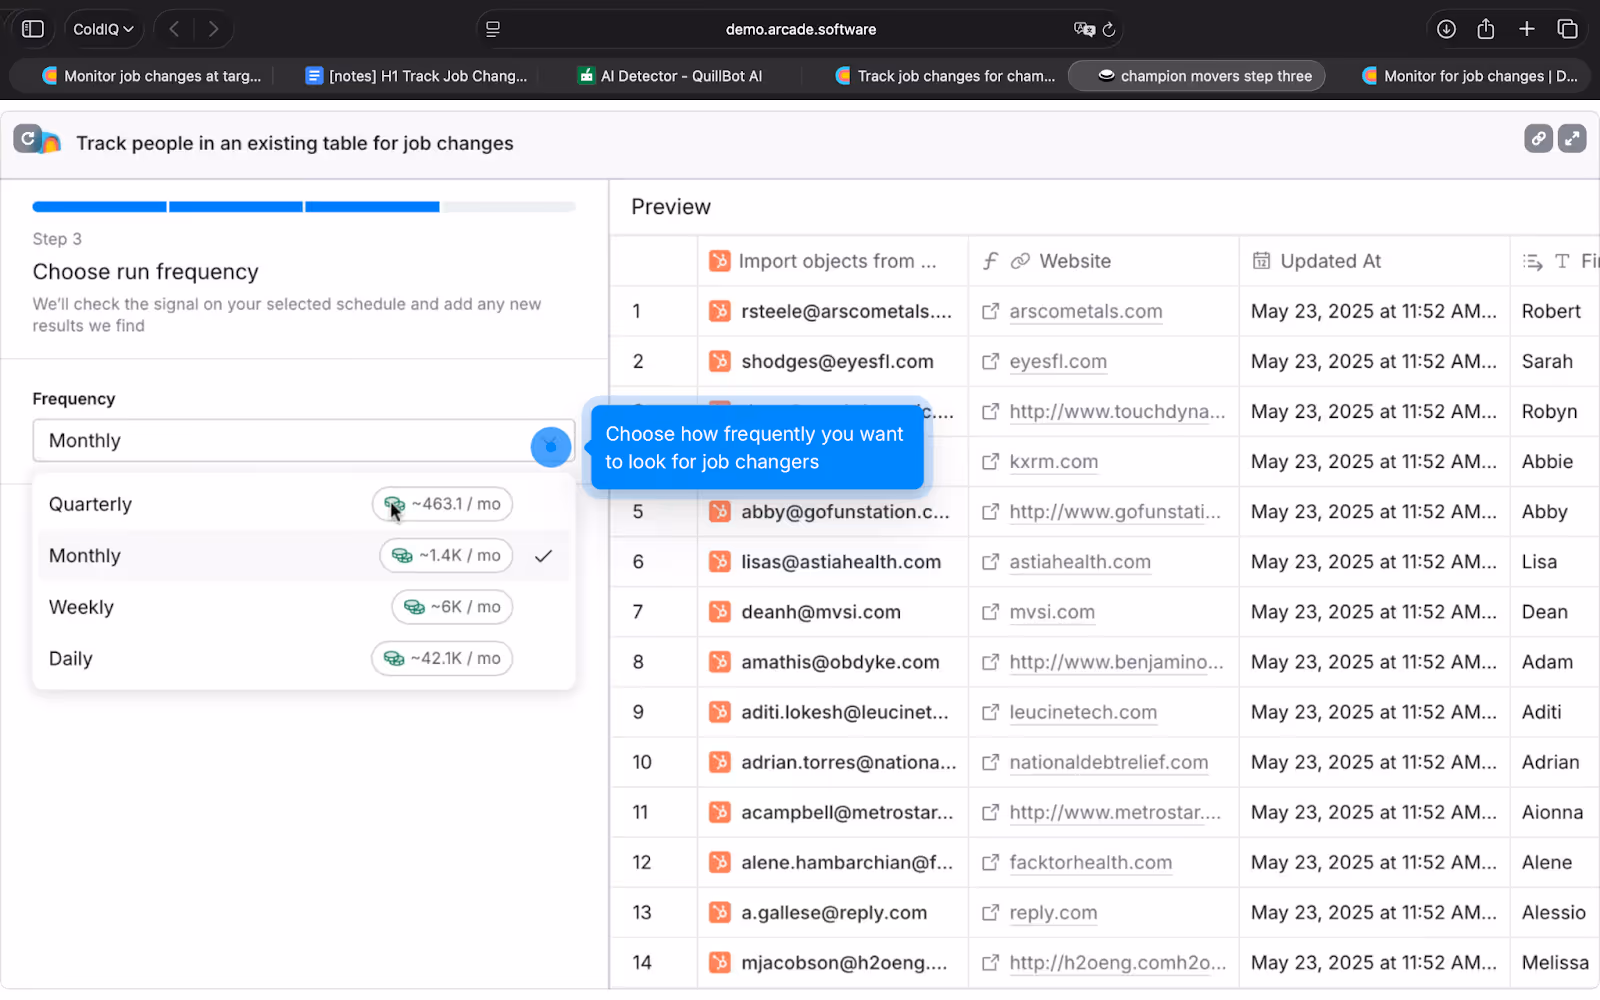
Task: Select the a.gallese@reply.com cell
Action: click(x=833, y=912)
